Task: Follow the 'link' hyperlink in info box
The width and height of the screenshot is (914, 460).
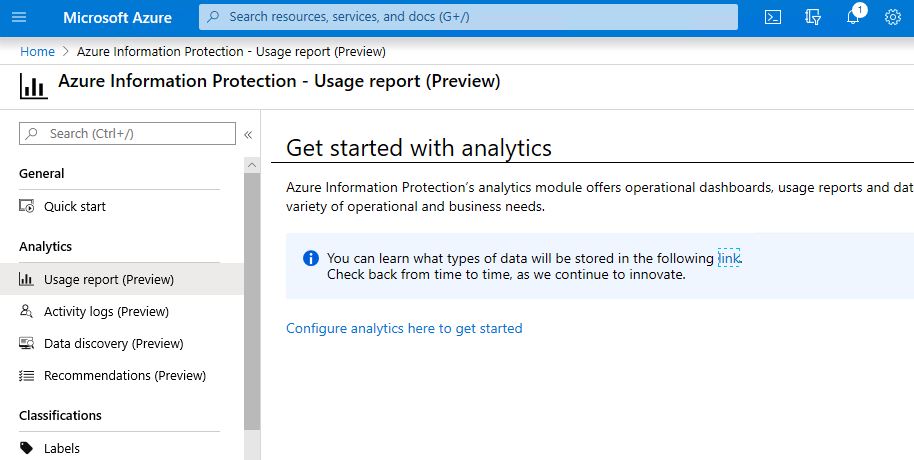Action: 729,258
